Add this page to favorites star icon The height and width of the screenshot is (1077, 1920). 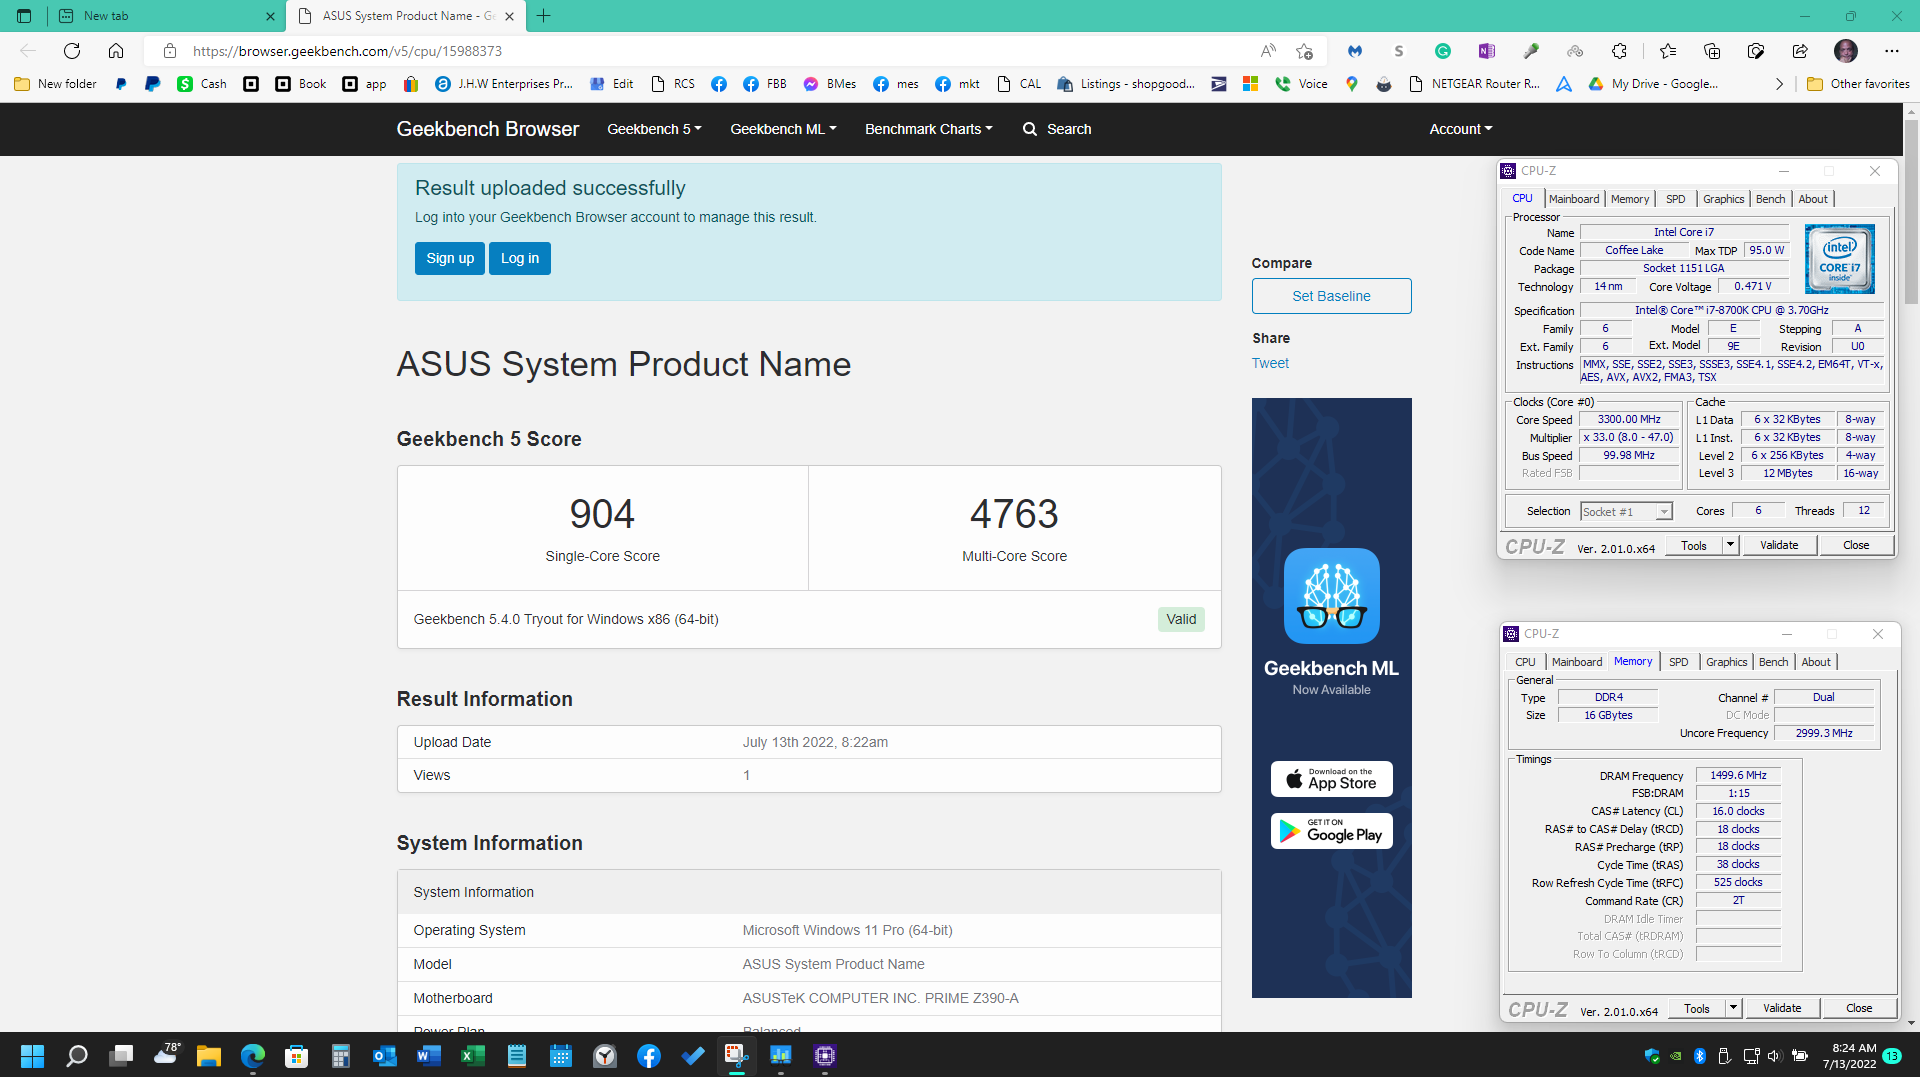[x=1304, y=51]
